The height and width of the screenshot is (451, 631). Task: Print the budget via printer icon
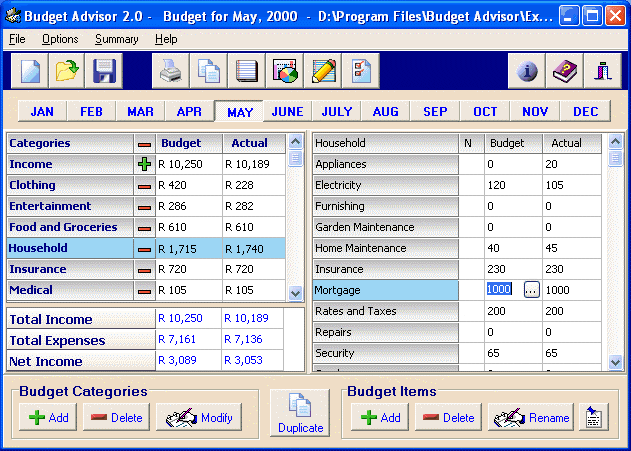(x=171, y=71)
